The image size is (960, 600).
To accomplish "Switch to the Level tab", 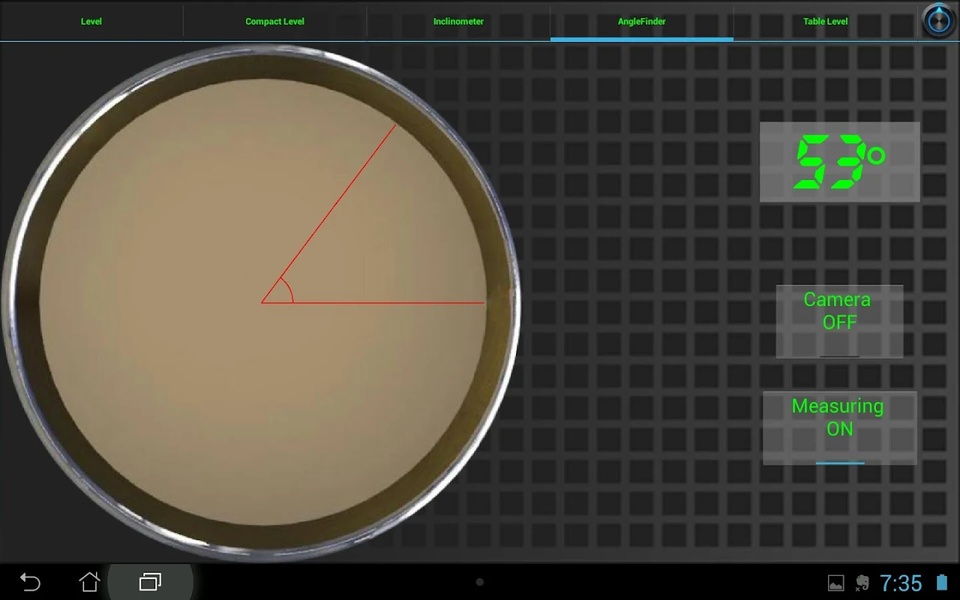I will pyautogui.click(x=91, y=21).
